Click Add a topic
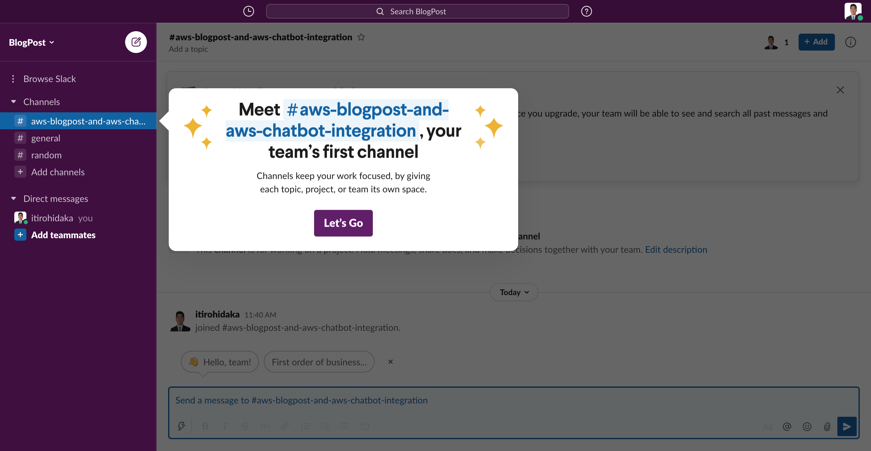The width and height of the screenshot is (871, 451). (188, 49)
